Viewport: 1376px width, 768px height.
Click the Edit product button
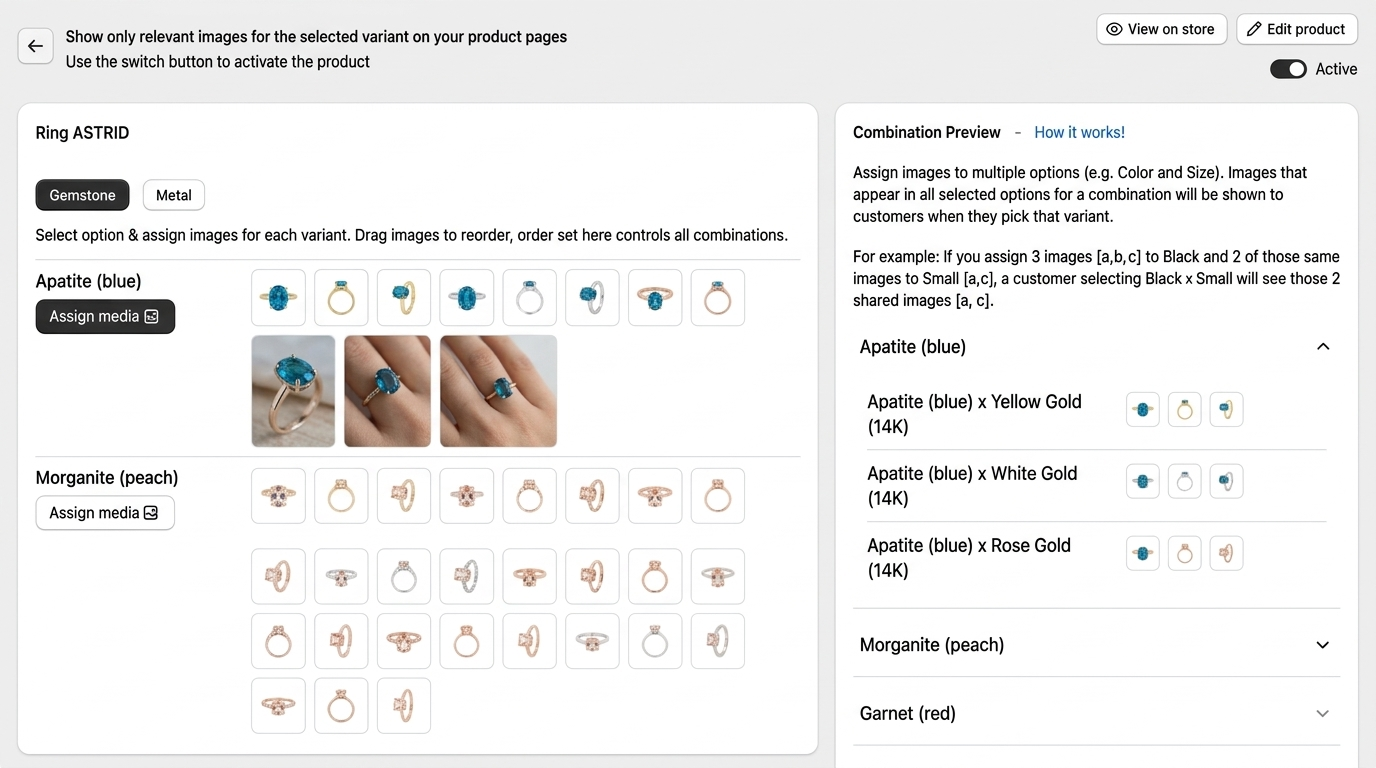(1296, 29)
